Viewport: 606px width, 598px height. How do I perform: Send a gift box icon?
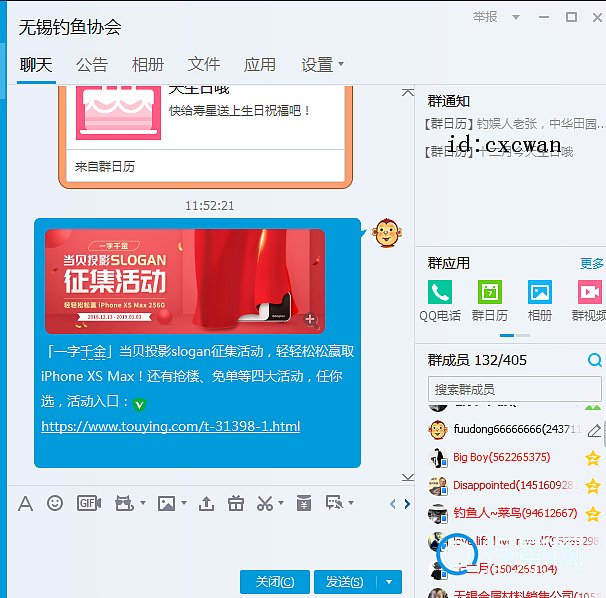coord(236,503)
